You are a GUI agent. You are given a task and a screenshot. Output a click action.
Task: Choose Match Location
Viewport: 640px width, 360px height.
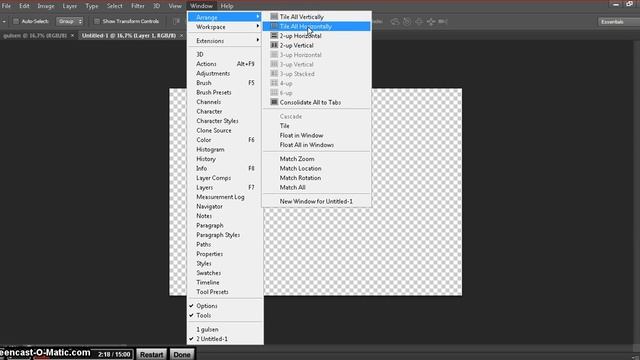pos(317,168)
